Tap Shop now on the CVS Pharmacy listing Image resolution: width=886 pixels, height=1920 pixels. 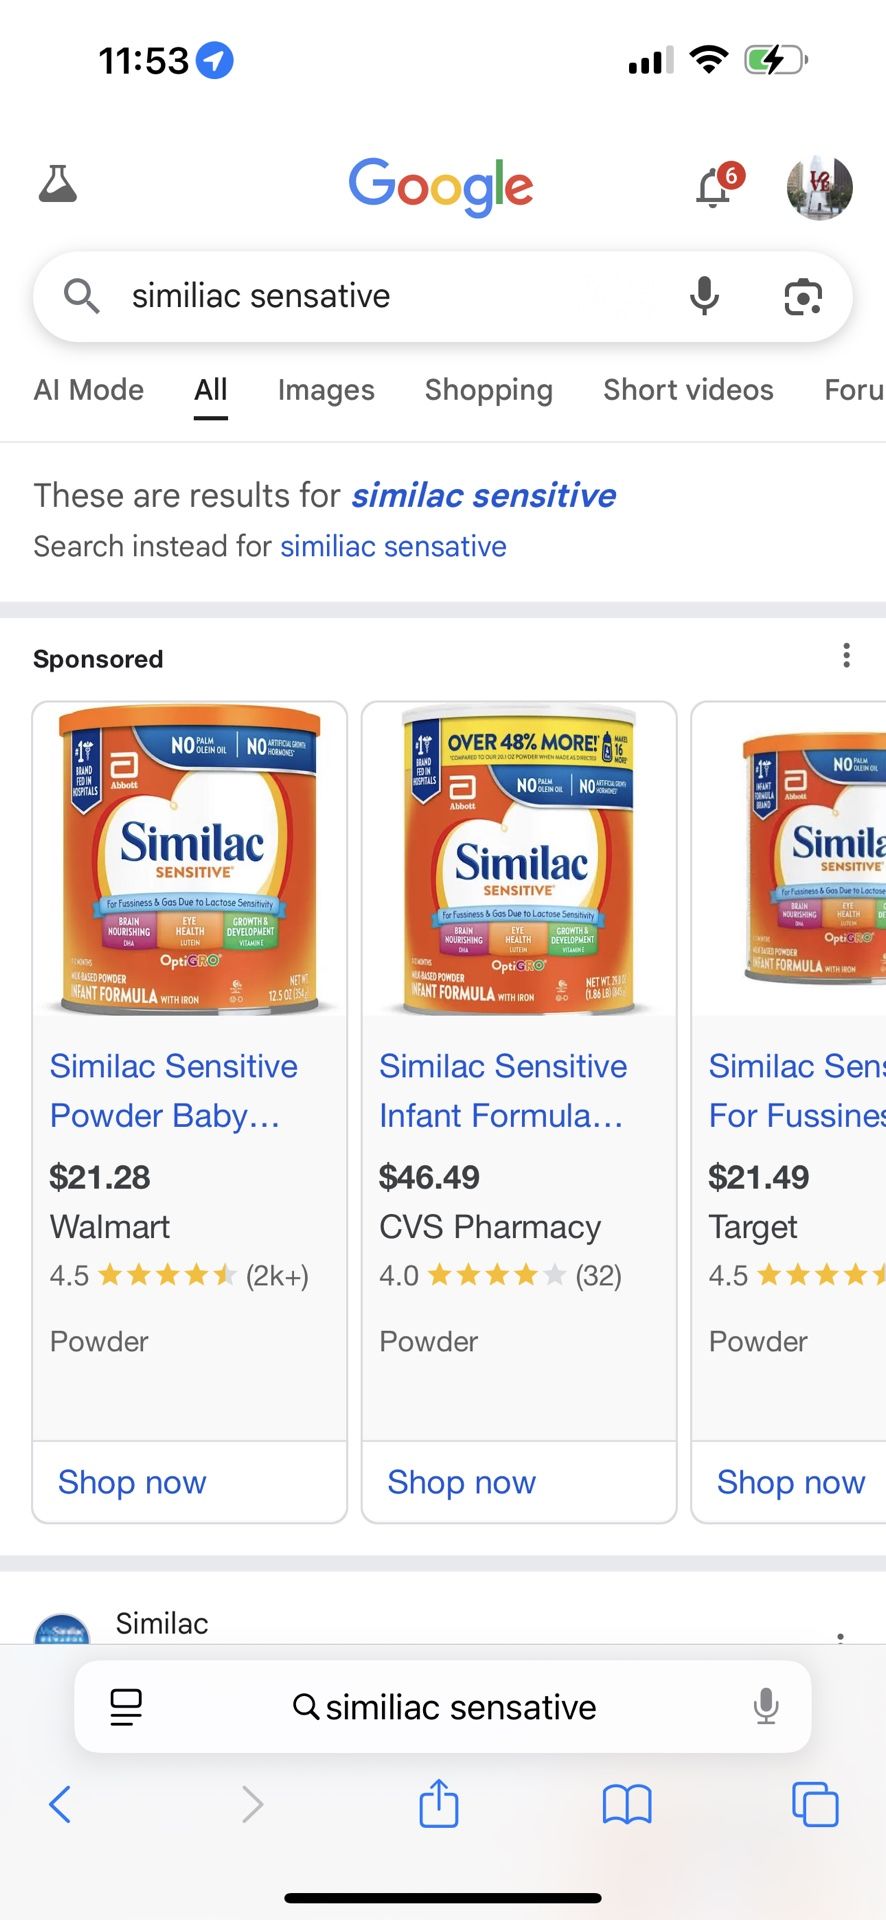(x=461, y=1482)
